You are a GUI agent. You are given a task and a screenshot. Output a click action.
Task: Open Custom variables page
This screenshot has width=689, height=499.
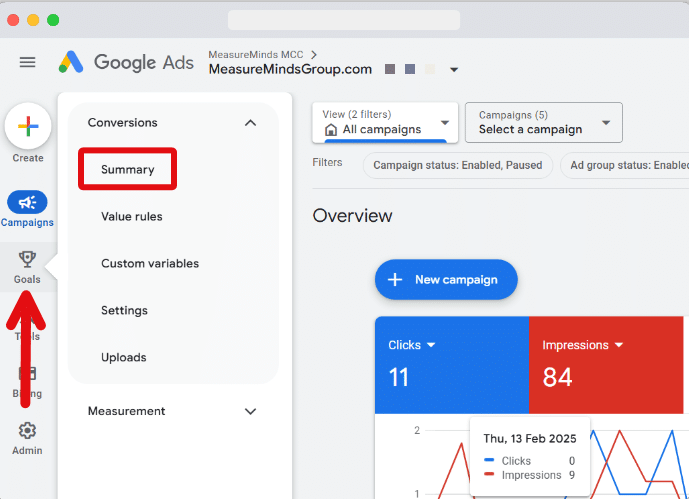[x=150, y=264]
